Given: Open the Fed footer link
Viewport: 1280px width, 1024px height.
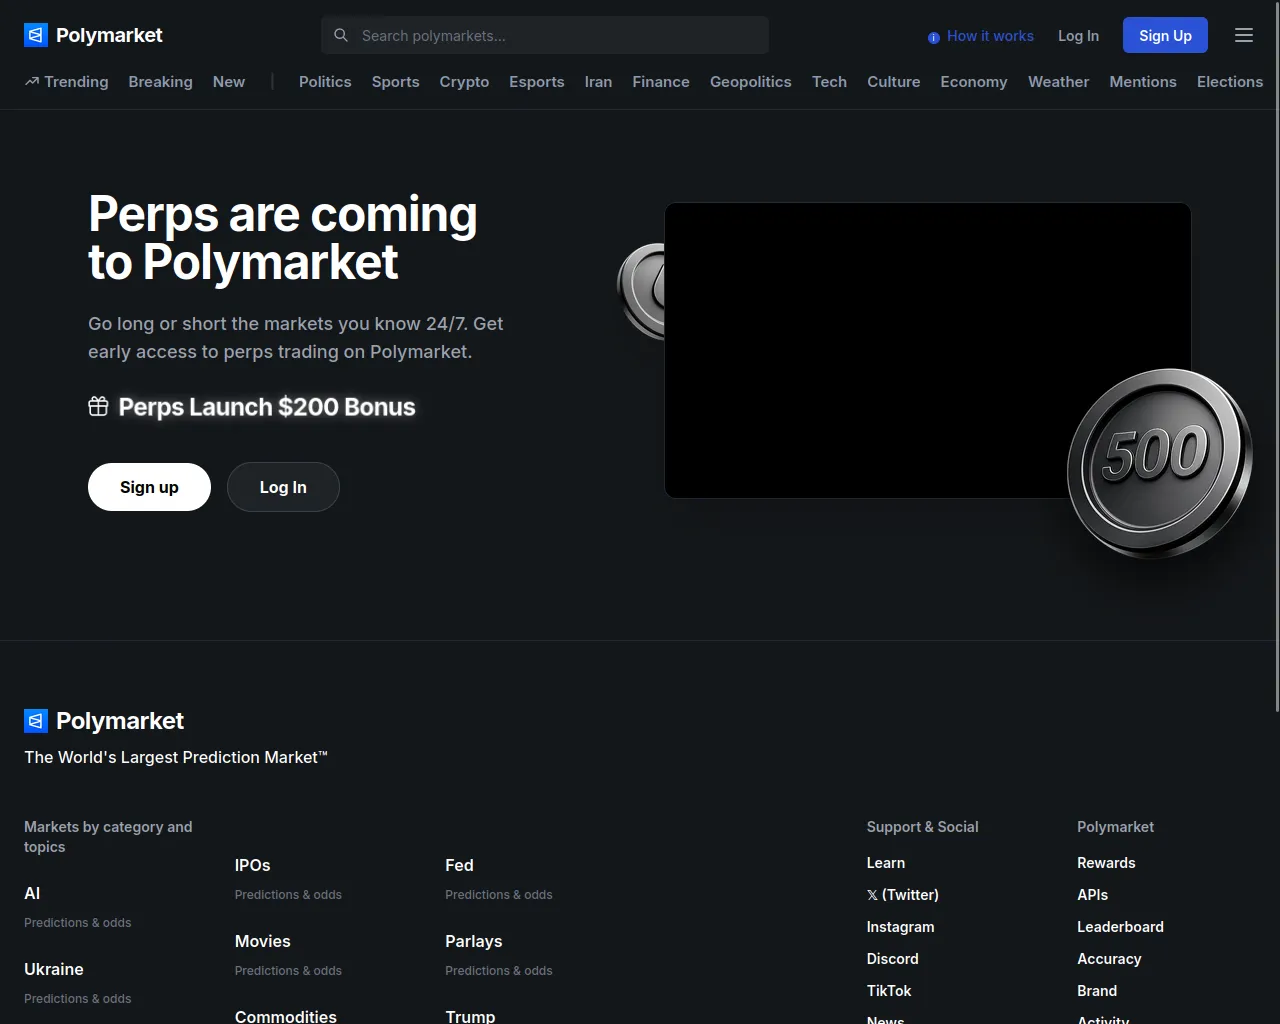Looking at the screenshot, I should [460, 865].
